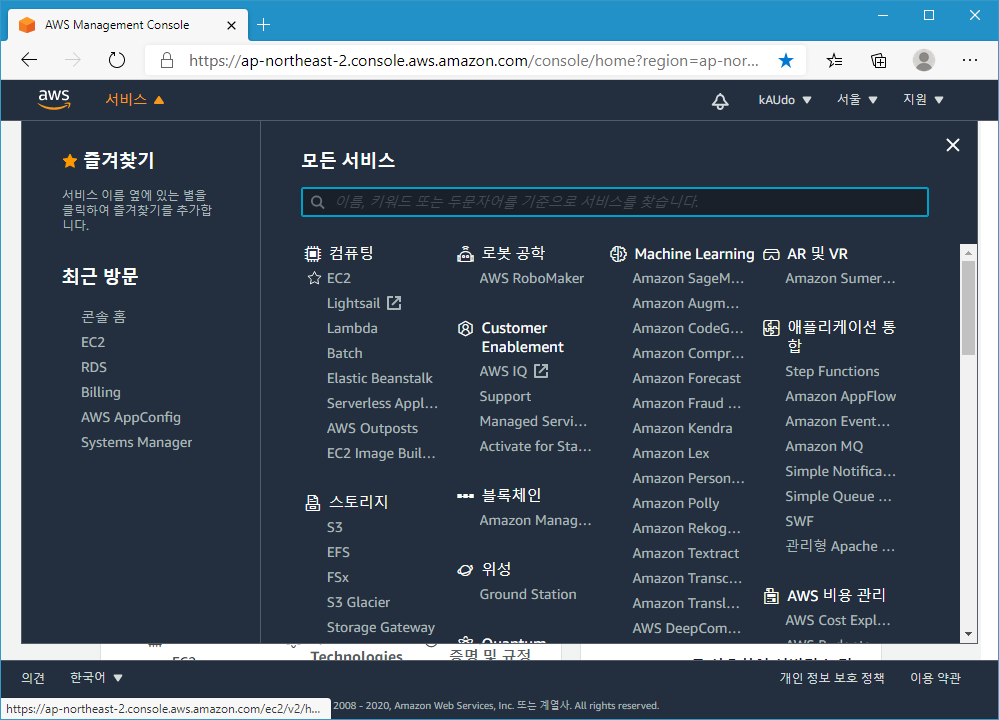Screen dimensions: 999x720
Task: Click the AWS IQ external link icon
Action: 541,371
